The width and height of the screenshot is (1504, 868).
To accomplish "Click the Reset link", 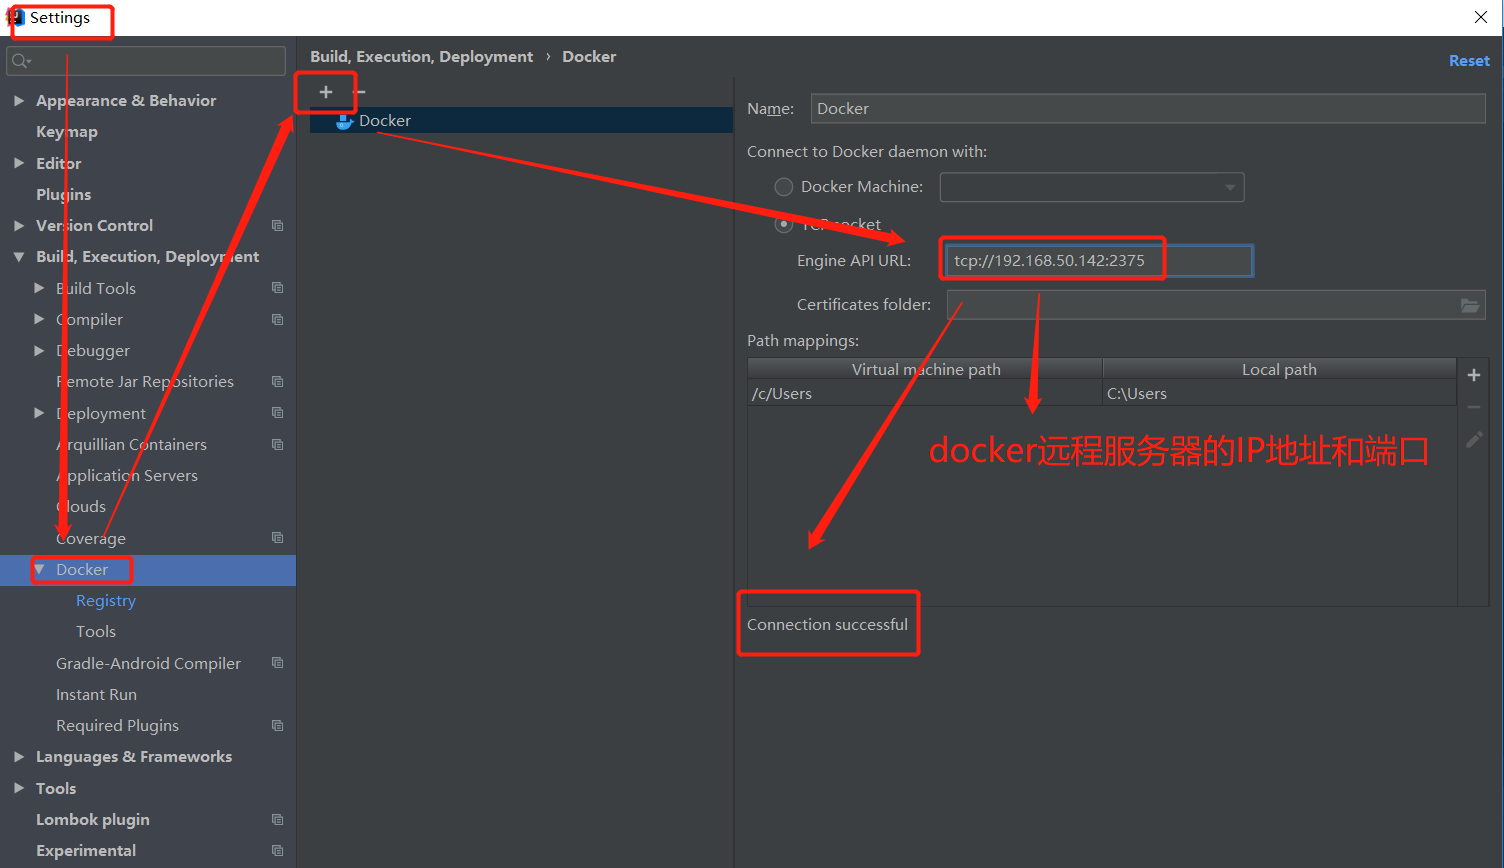I will click(x=1469, y=60).
